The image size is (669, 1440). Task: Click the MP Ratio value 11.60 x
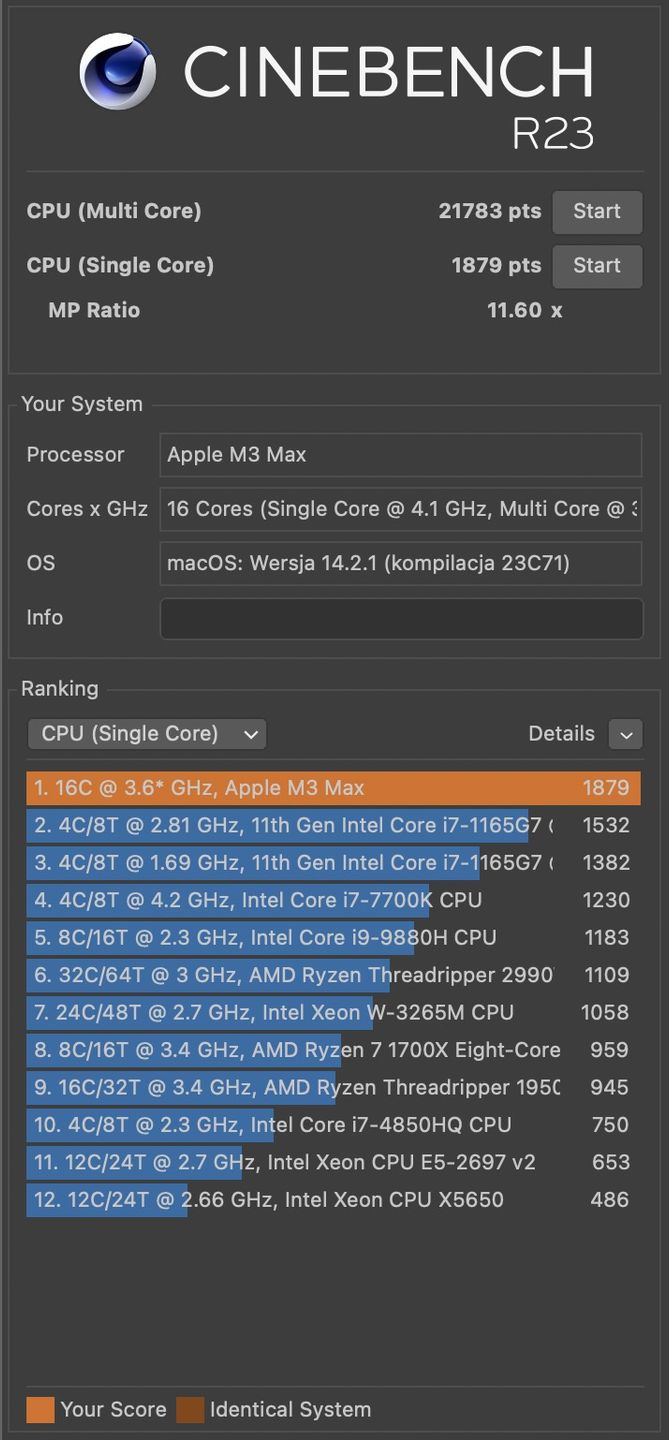525,310
